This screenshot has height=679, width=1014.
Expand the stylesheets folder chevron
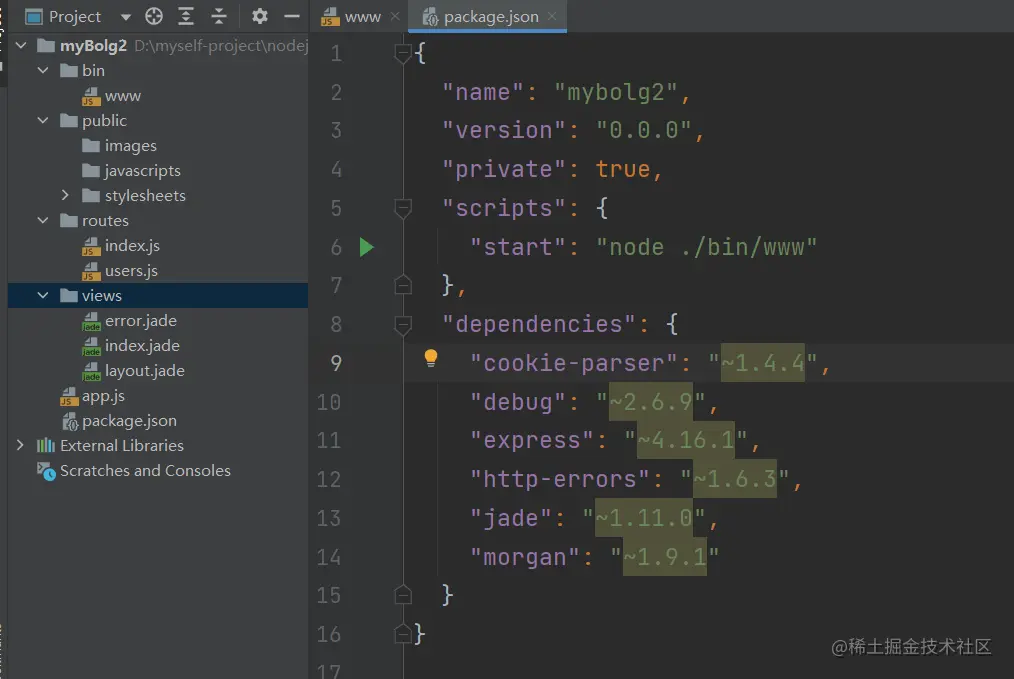[x=65, y=195]
